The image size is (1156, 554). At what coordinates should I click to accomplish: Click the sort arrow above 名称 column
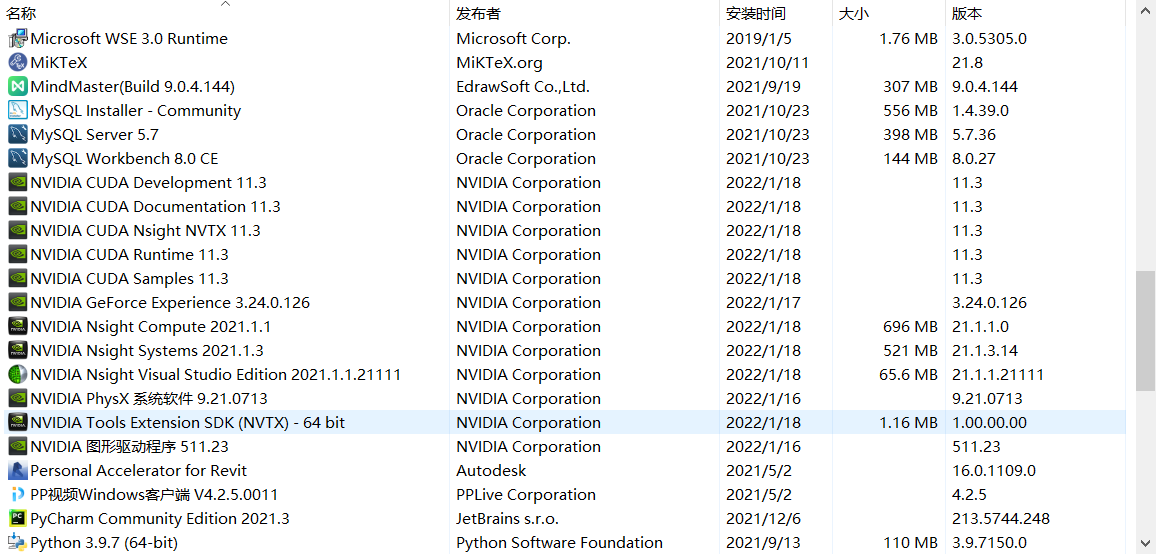(226, 4)
